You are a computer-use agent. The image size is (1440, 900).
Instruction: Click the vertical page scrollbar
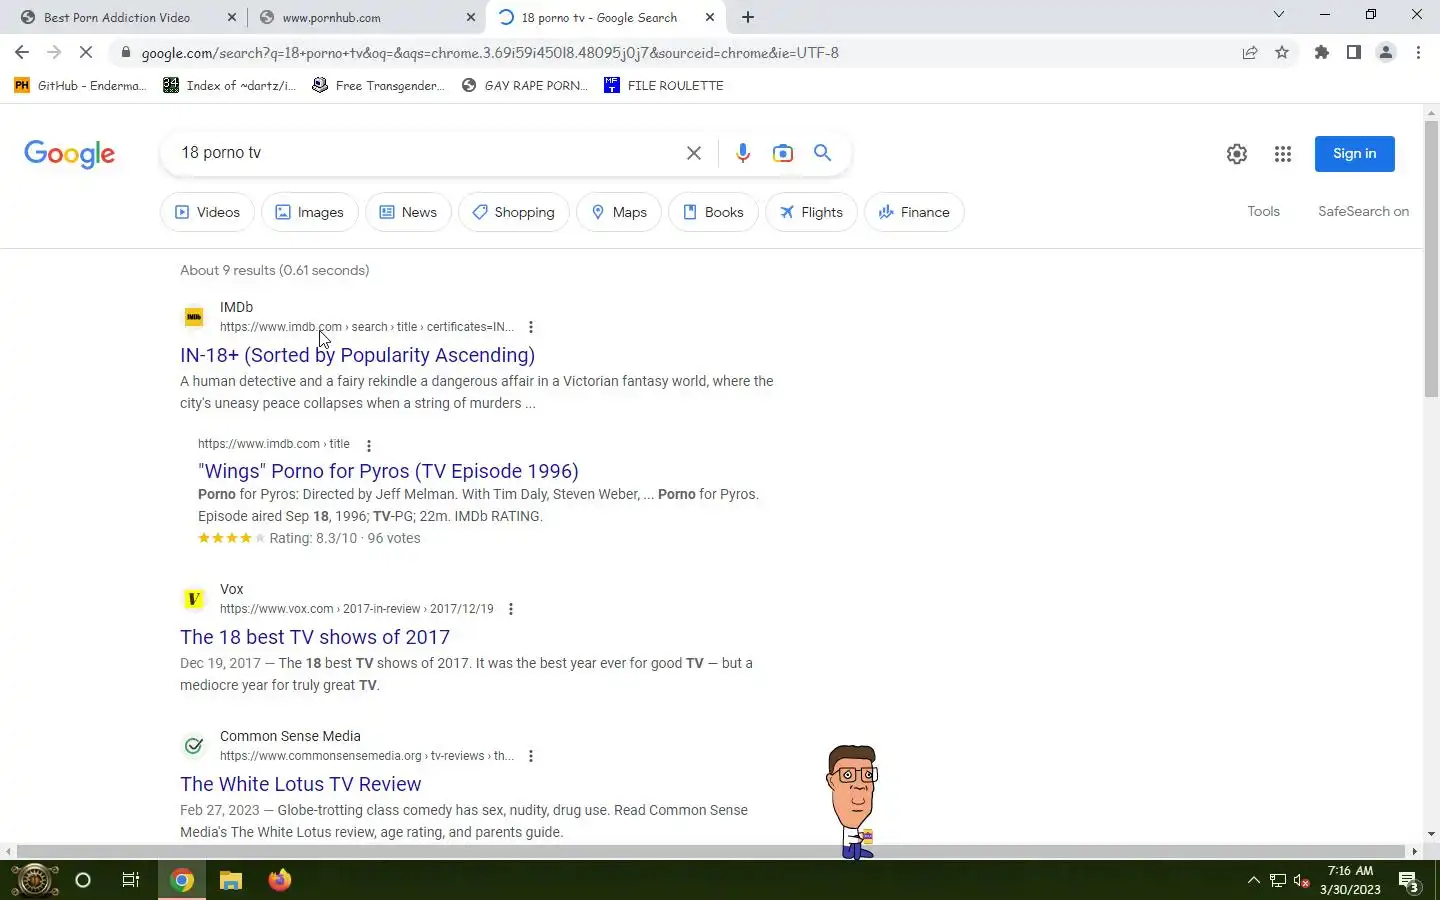click(1431, 260)
